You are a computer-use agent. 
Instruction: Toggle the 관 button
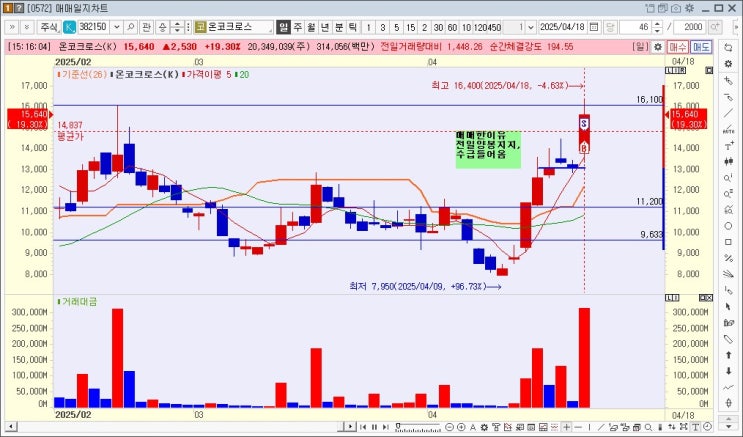click(146, 27)
